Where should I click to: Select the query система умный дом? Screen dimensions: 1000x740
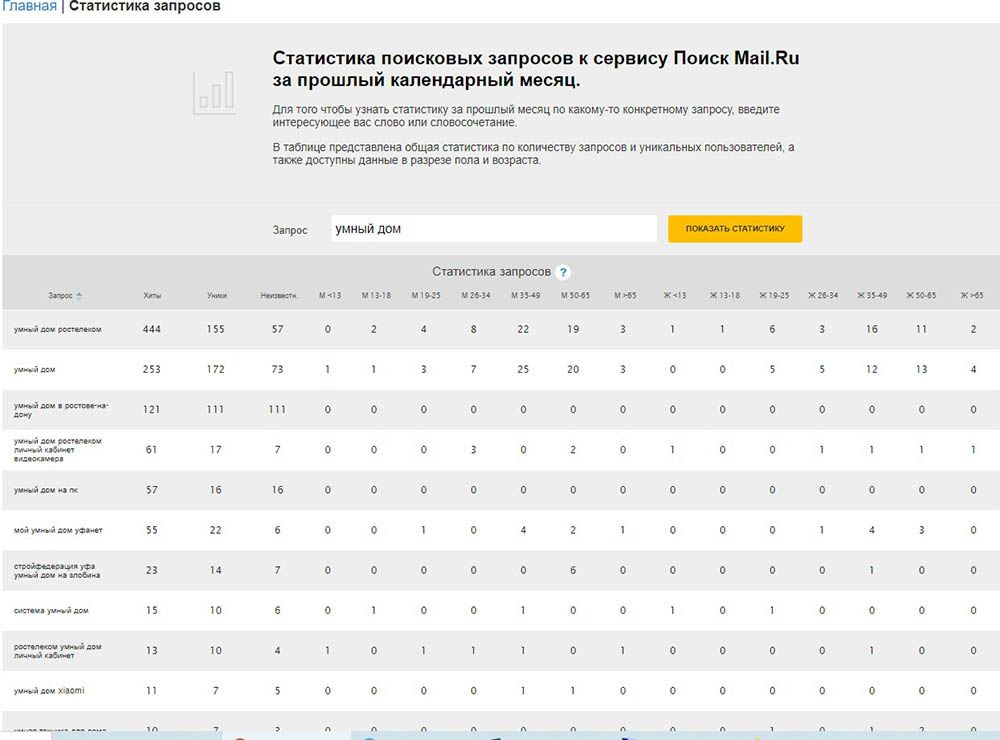[51, 610]
